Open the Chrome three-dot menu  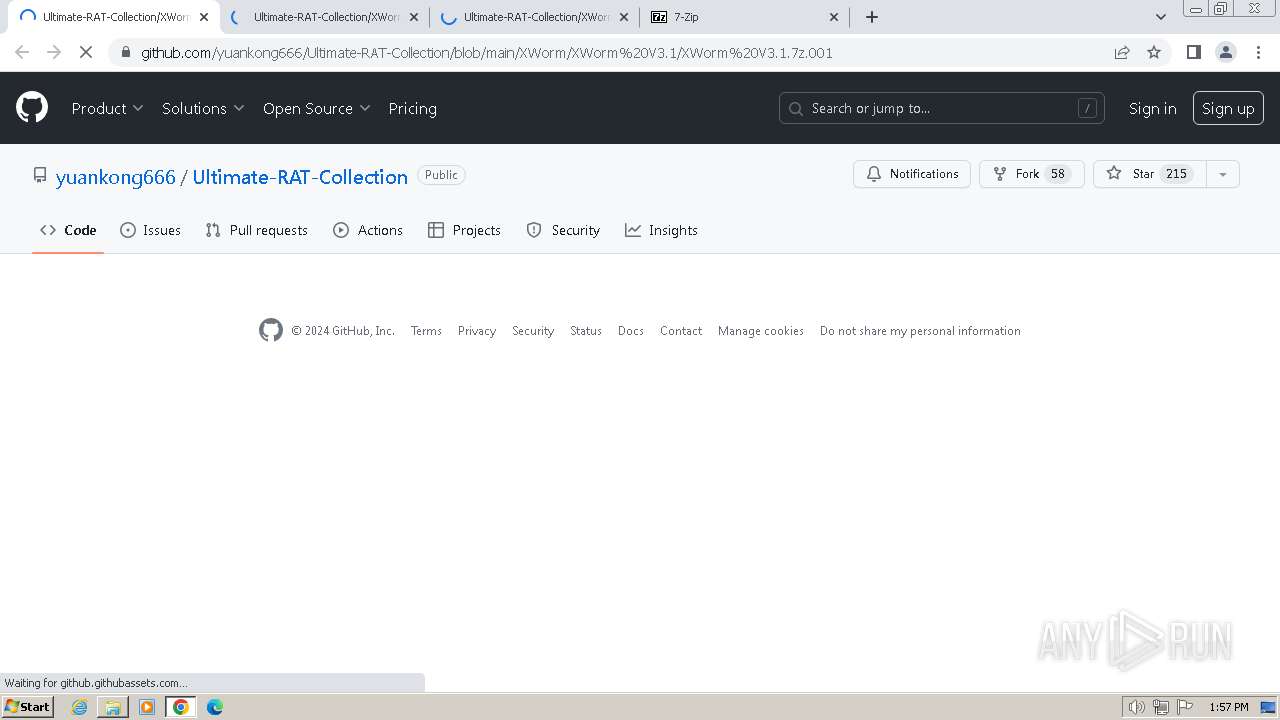click(1257, 52)
